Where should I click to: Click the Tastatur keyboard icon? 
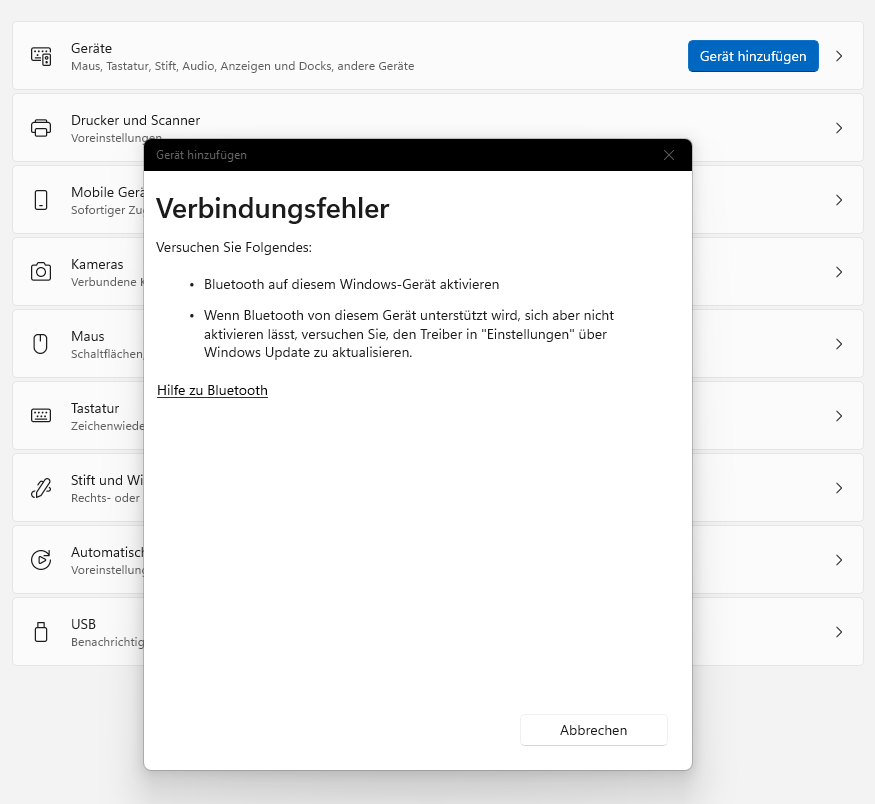coord(41,416)
